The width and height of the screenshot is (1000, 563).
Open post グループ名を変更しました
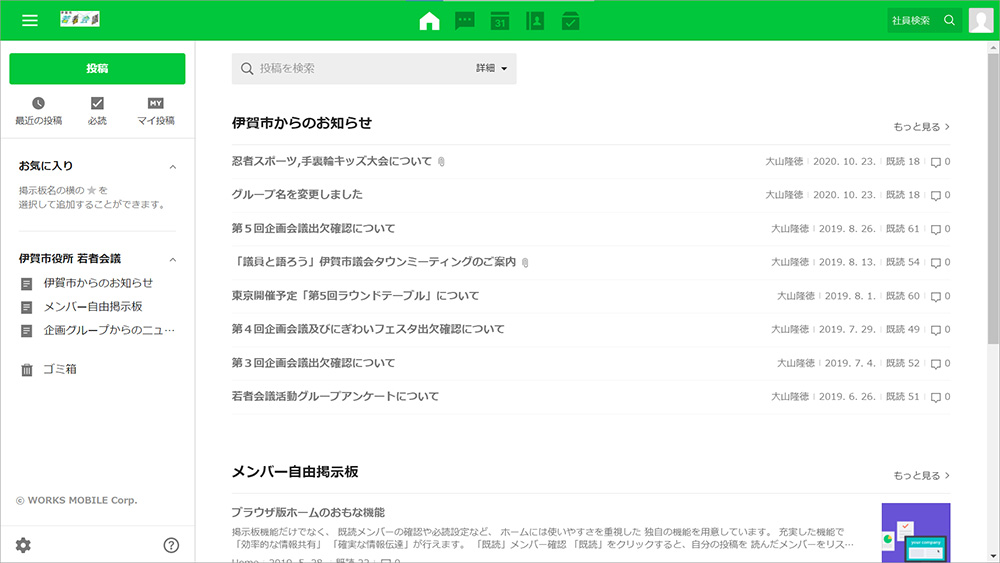click(x=297, y=194)
